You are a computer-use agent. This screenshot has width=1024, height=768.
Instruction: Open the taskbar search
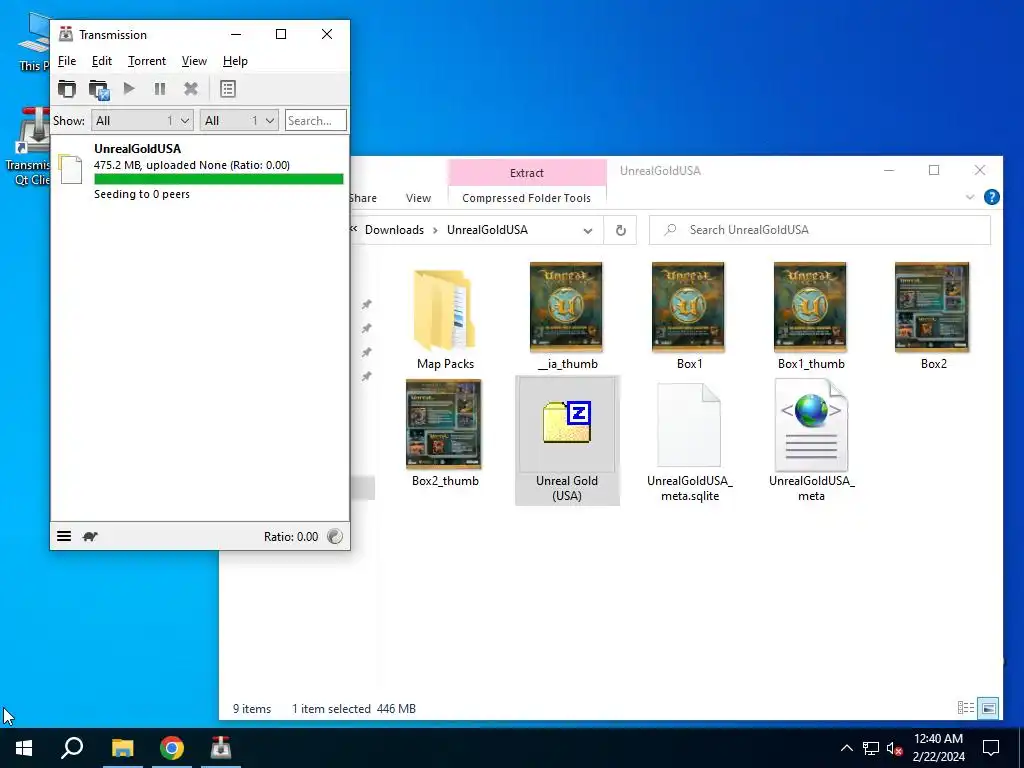[72, 748]
